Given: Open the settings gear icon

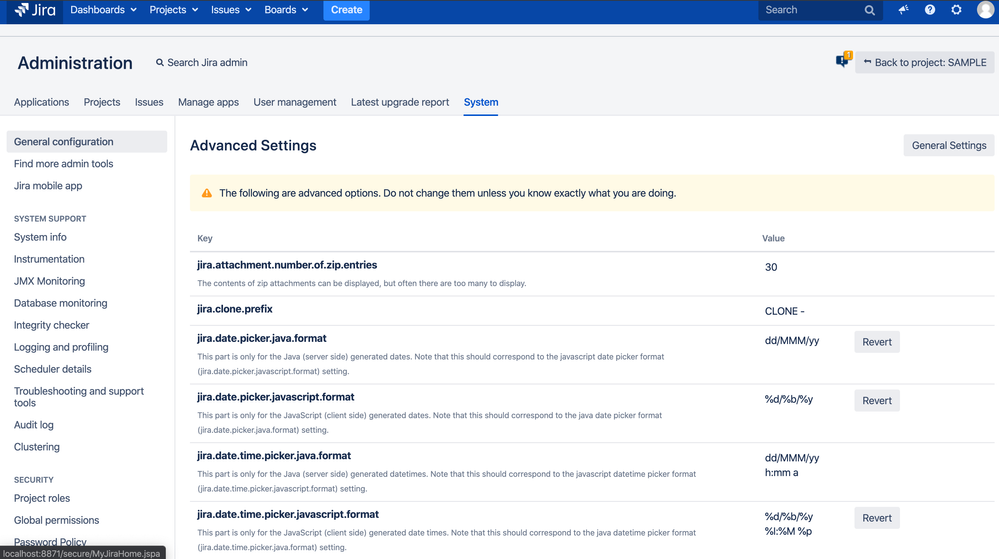Looking at the screenshot, I should (x=956, y=10).
